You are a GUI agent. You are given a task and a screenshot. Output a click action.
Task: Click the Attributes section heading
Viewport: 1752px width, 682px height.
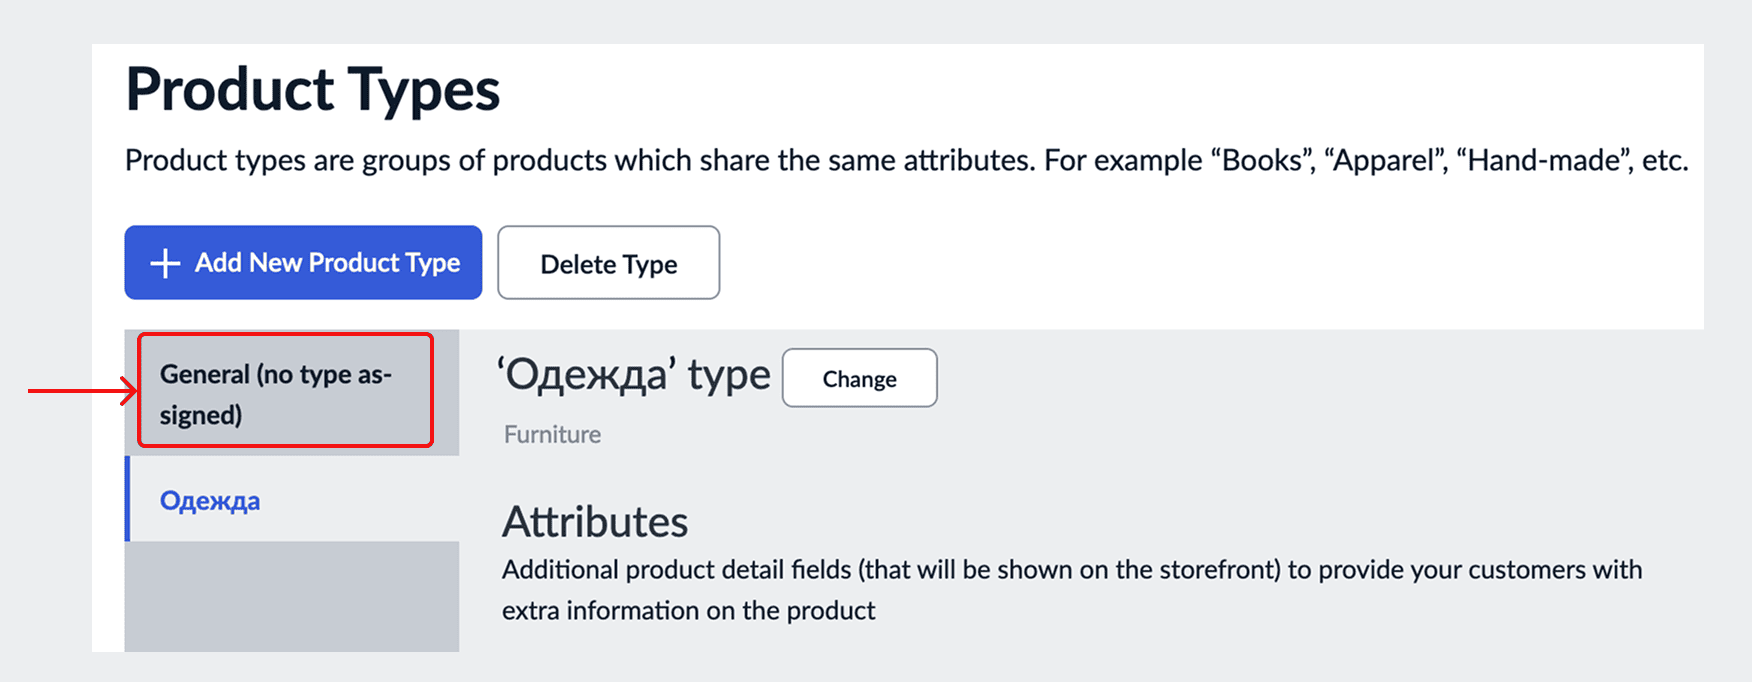pyautogui.click(x=595, y=522)
